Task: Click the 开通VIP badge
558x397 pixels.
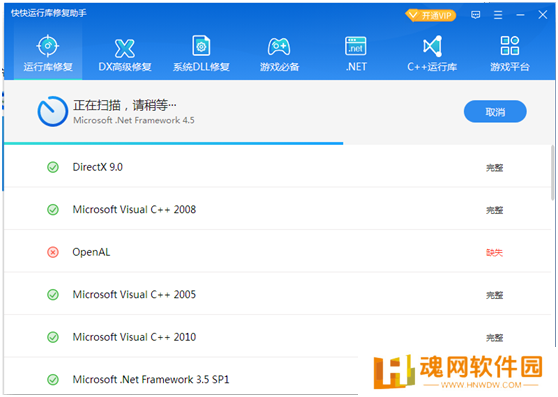Action: pos(431,15)
